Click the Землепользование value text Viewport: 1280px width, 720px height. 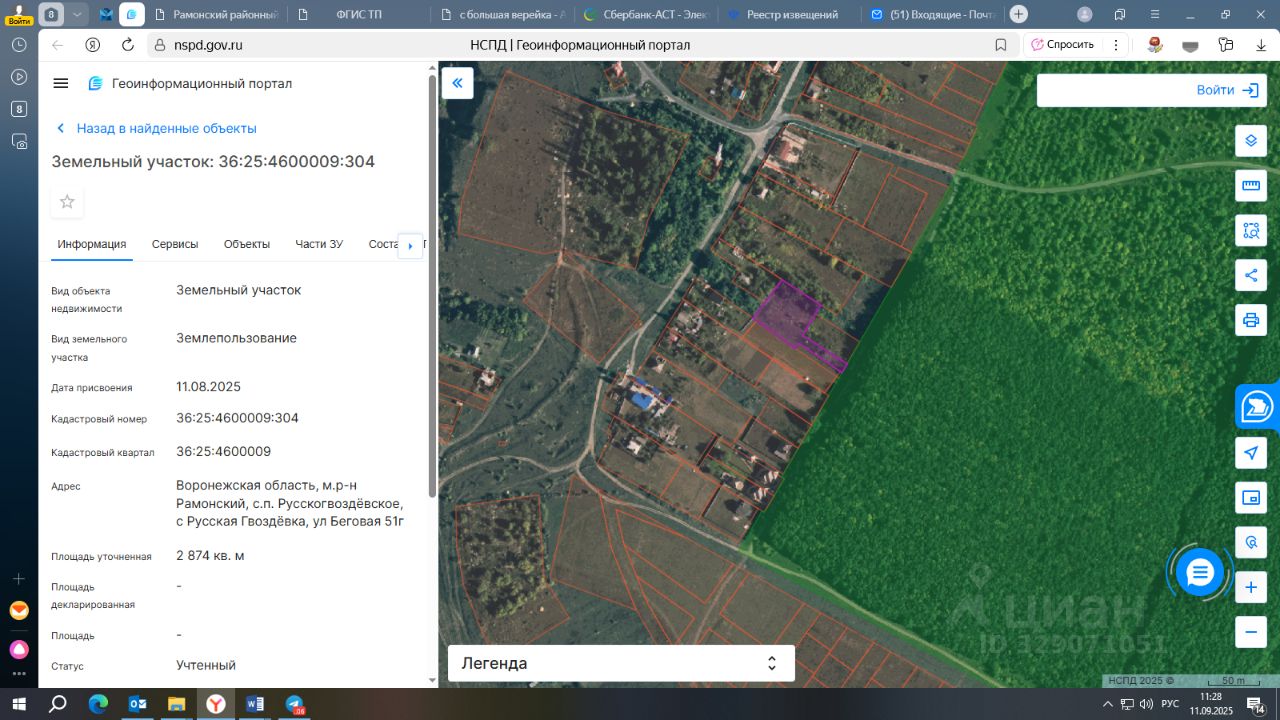[x=236, y=338]
